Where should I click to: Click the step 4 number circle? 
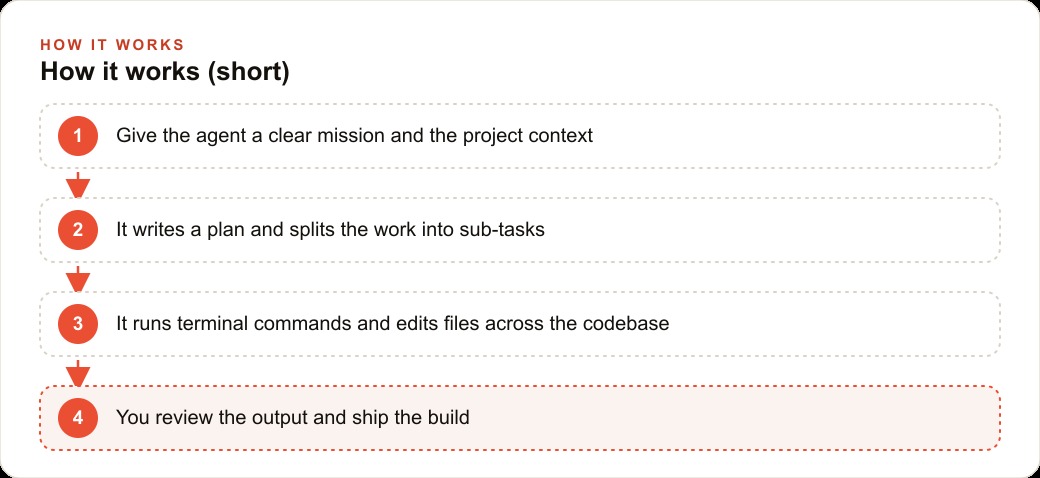(x=78, y=418)
